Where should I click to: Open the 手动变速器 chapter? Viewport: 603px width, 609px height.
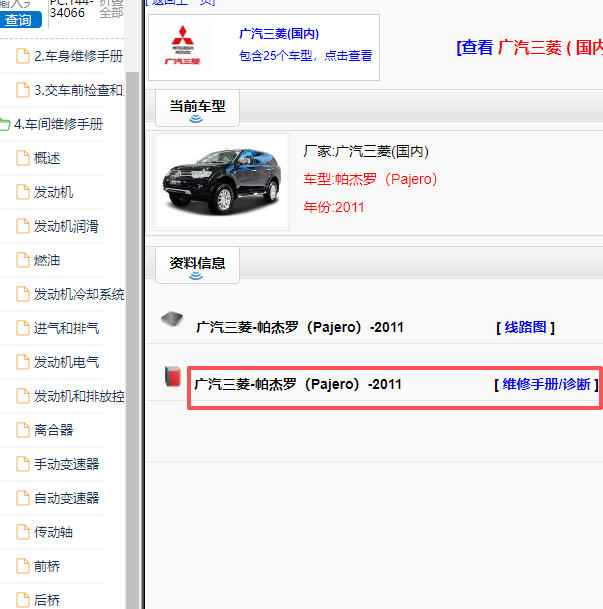point(66,464)
